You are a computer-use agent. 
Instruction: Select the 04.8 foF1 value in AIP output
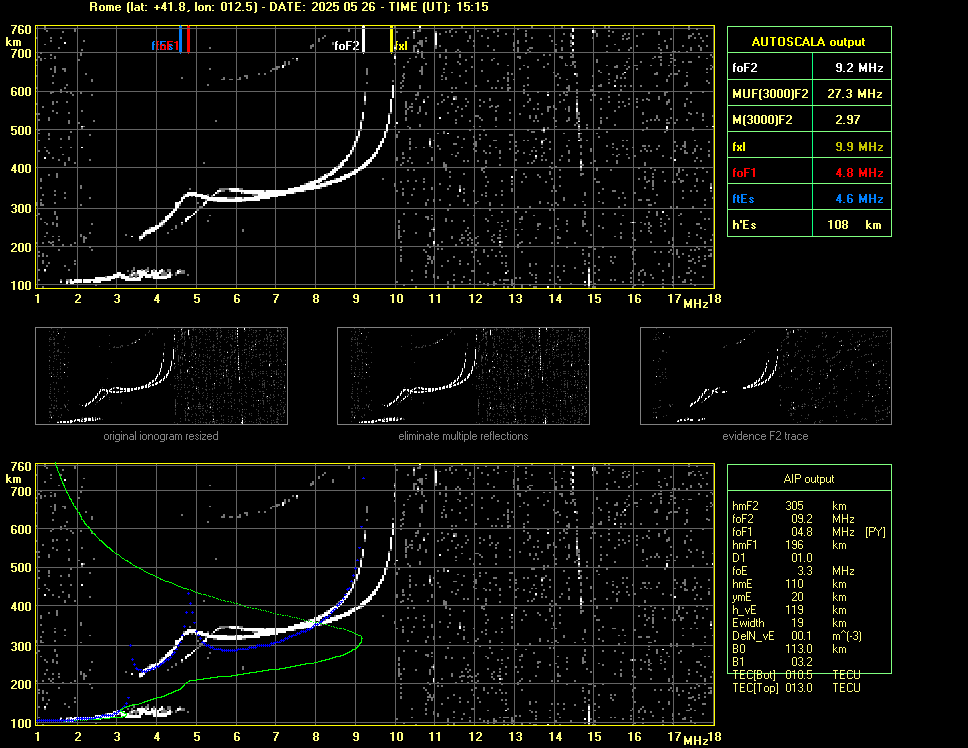click(x=801, y=532)
